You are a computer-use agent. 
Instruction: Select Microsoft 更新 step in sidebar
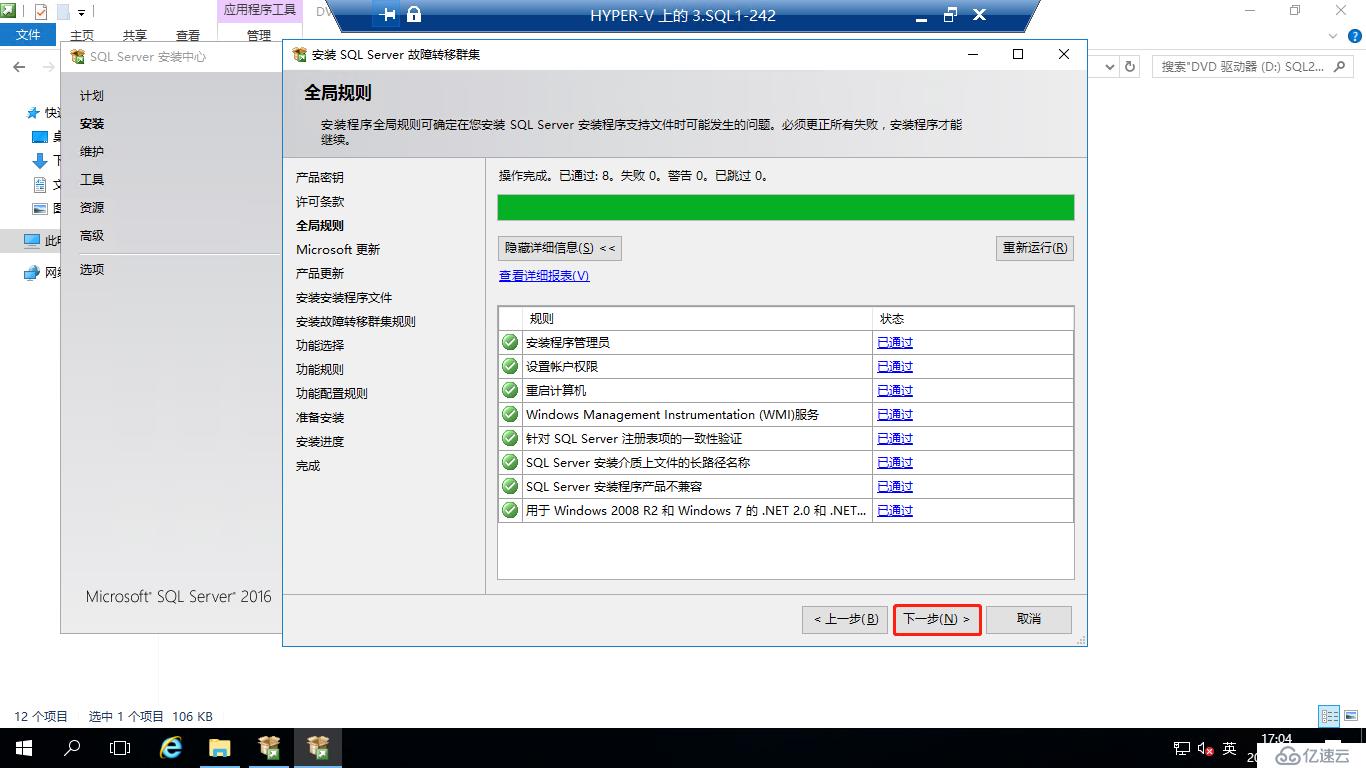338,249
